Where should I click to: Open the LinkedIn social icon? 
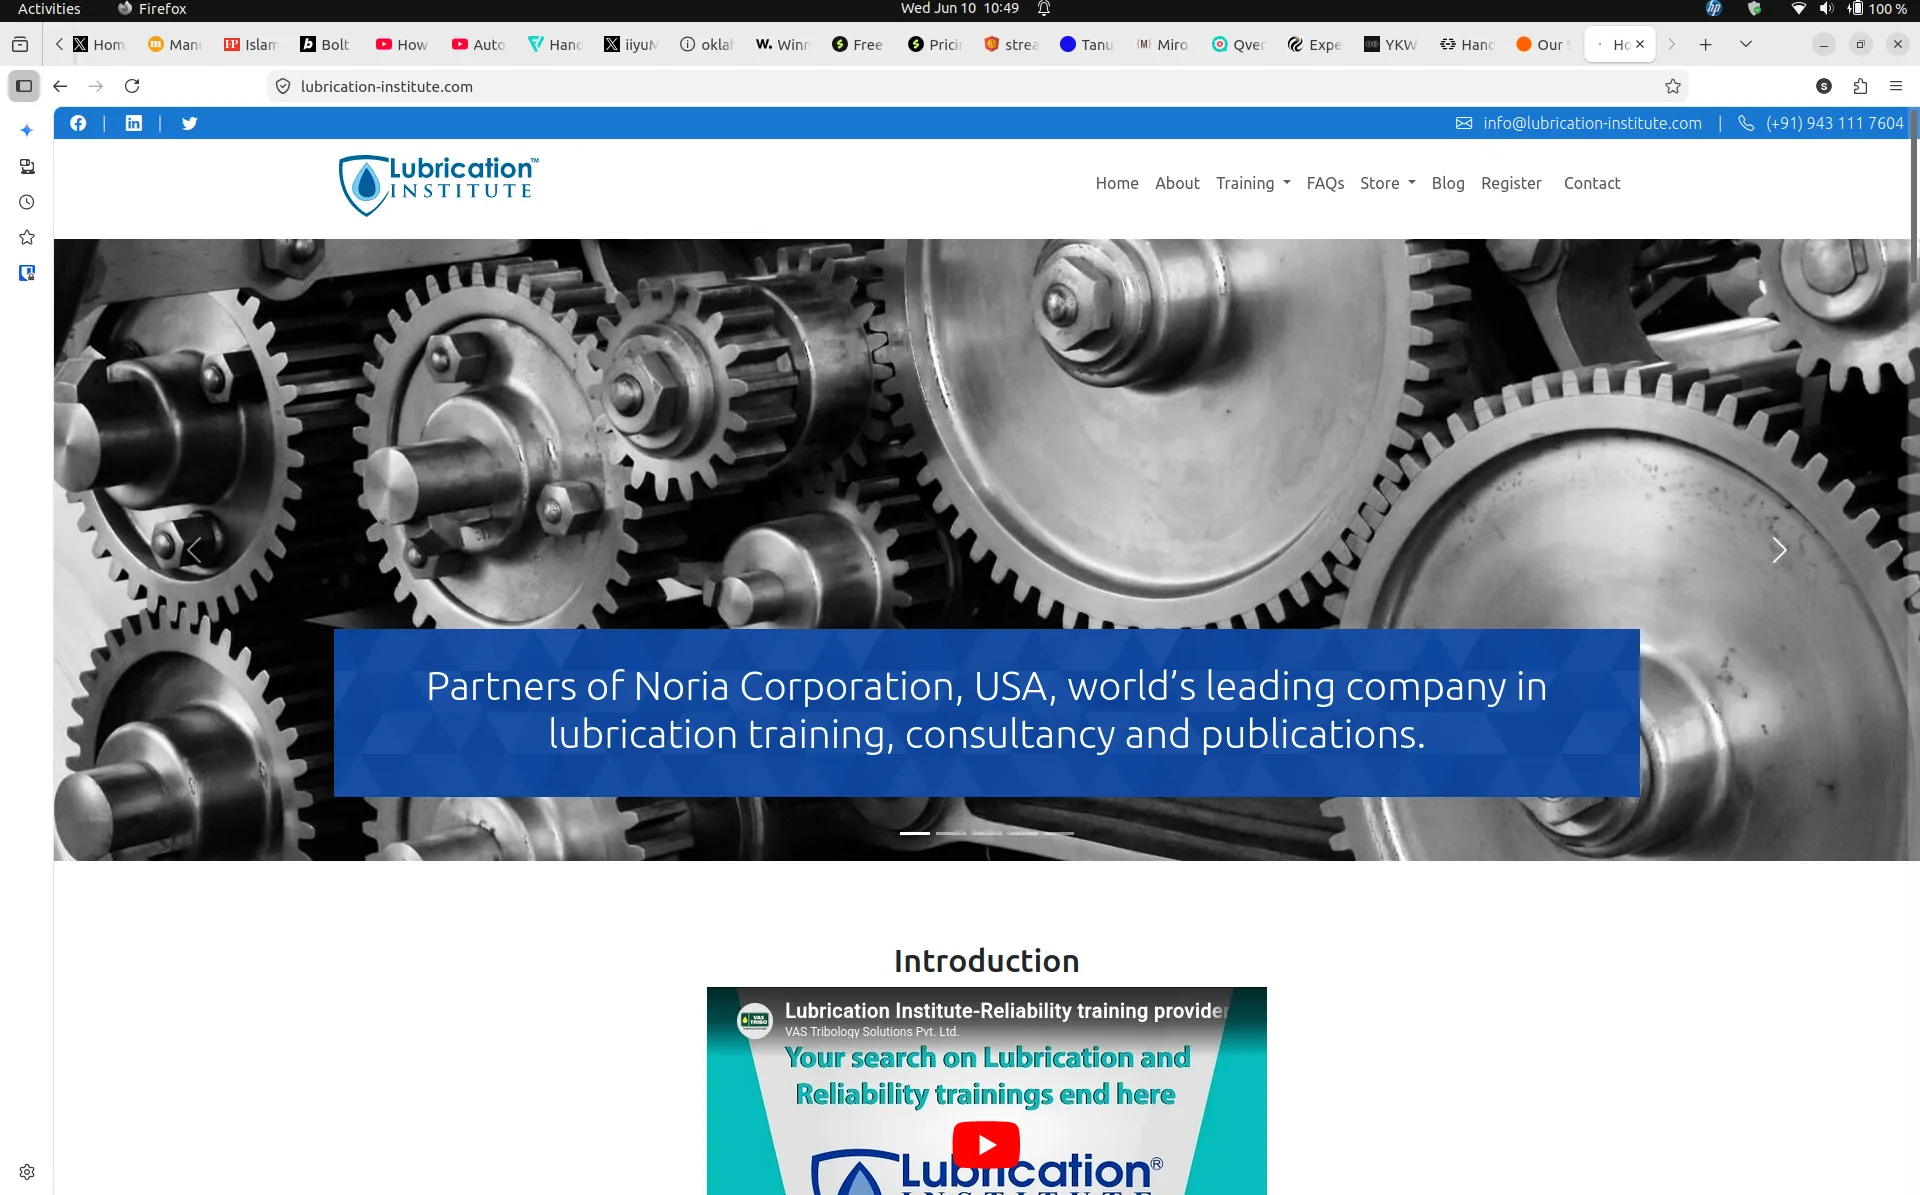coord(134,123)
